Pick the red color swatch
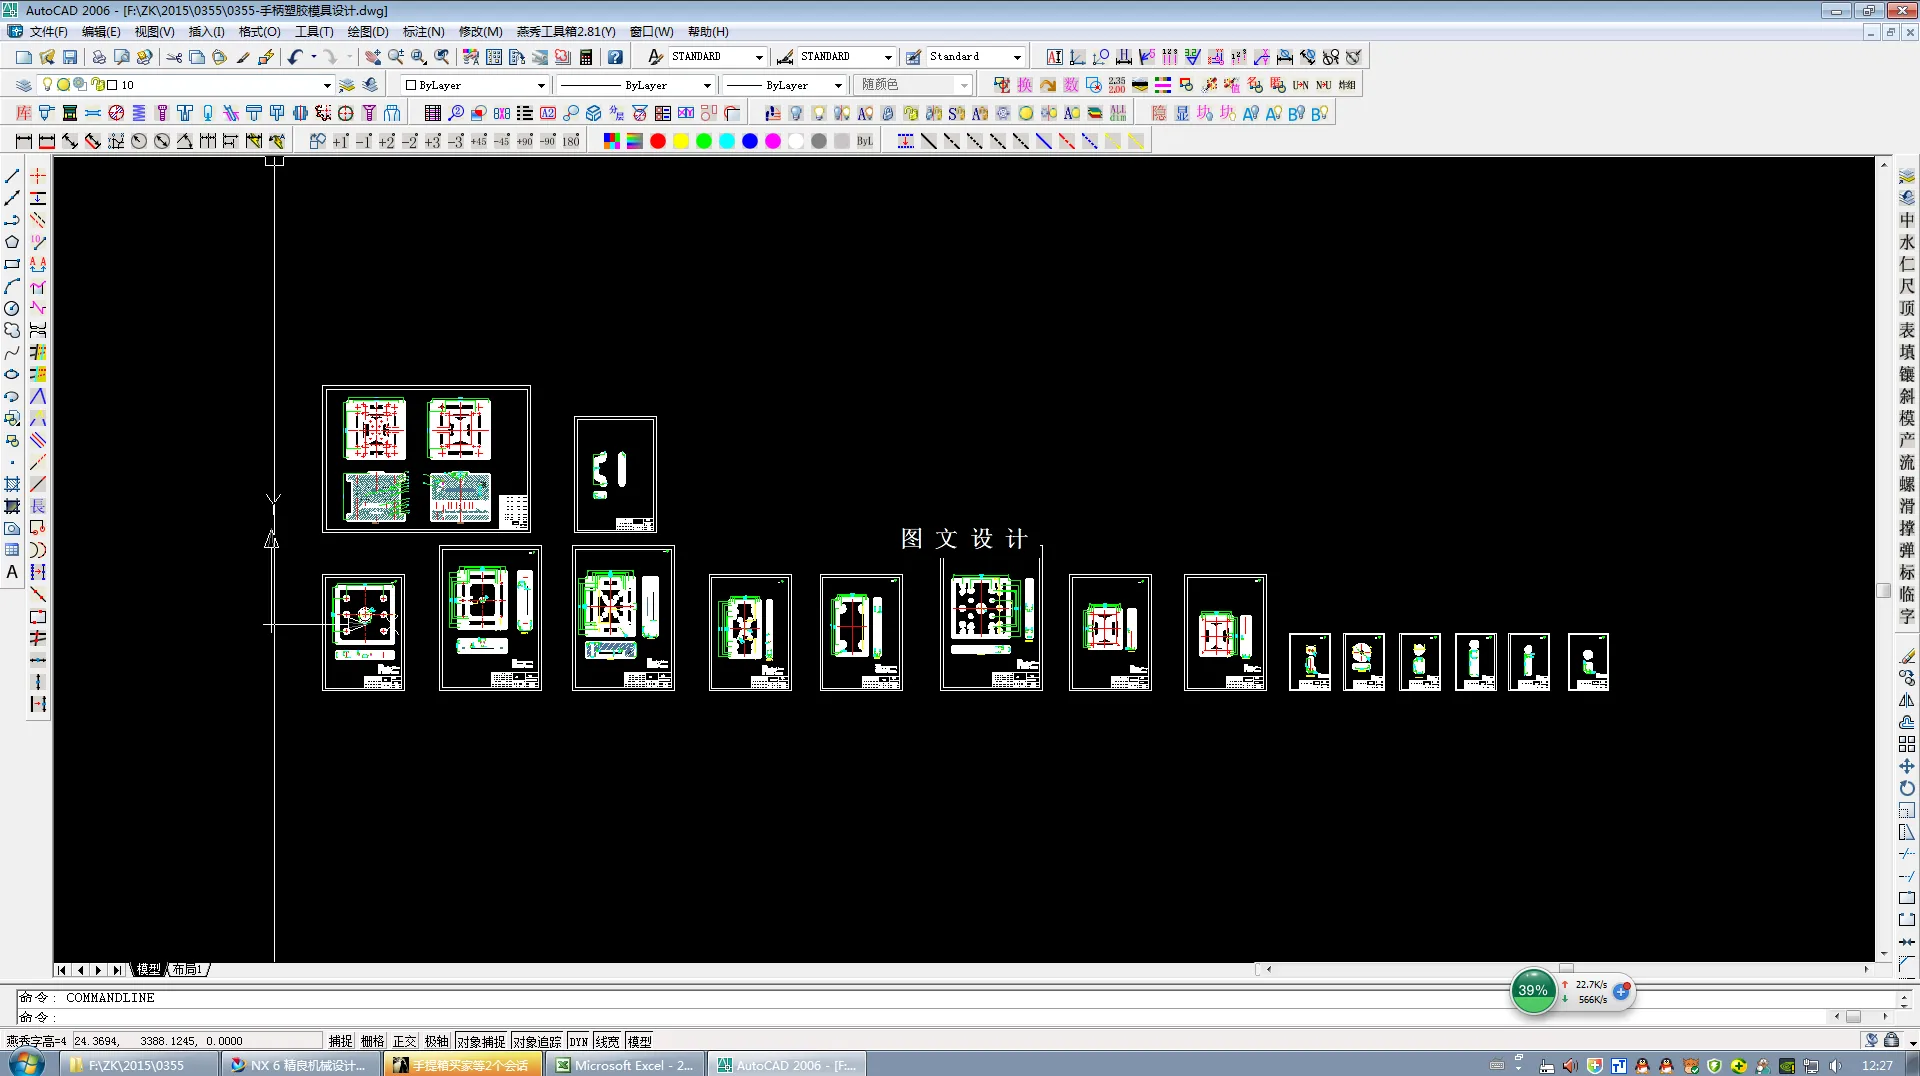The width and height of the screenshot is (1920, 1076). click(x=658, y=141)
